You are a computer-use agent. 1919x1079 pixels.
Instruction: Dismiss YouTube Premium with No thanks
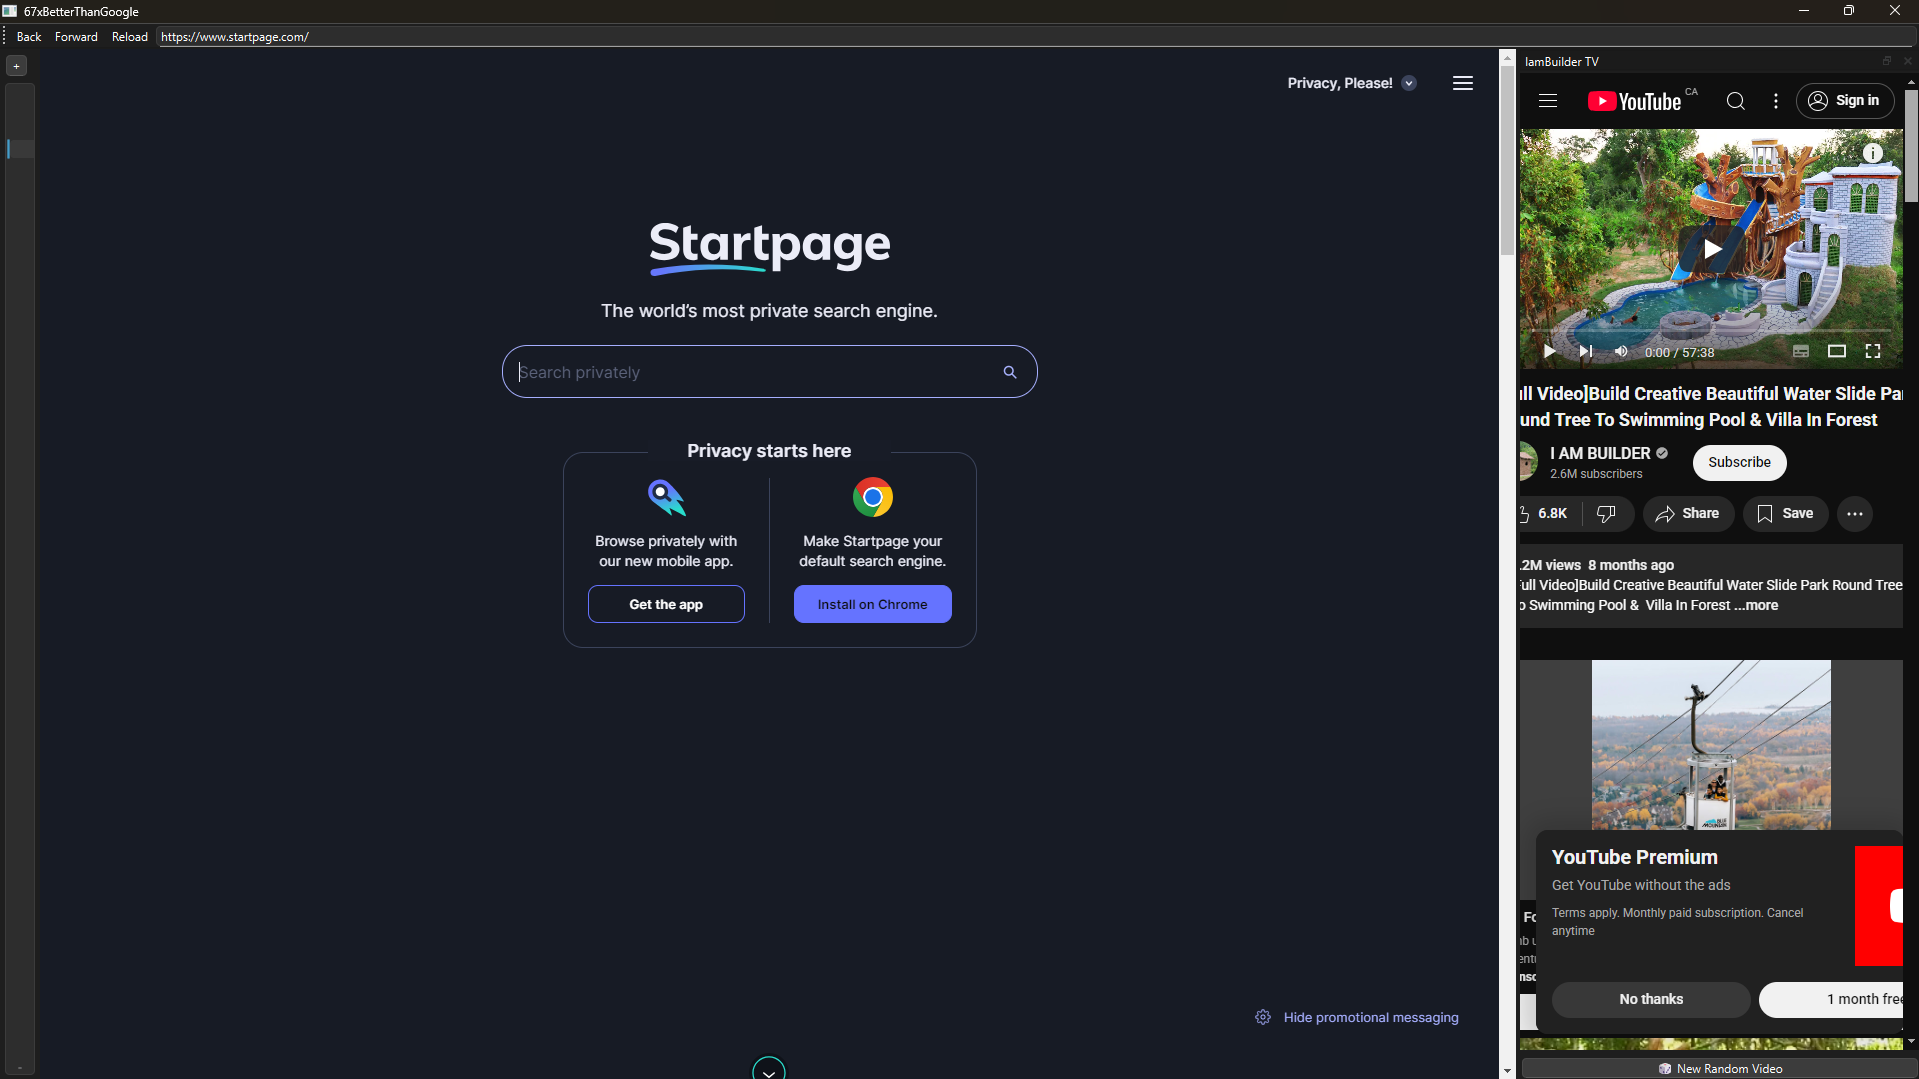click(x=1651, y=999)
